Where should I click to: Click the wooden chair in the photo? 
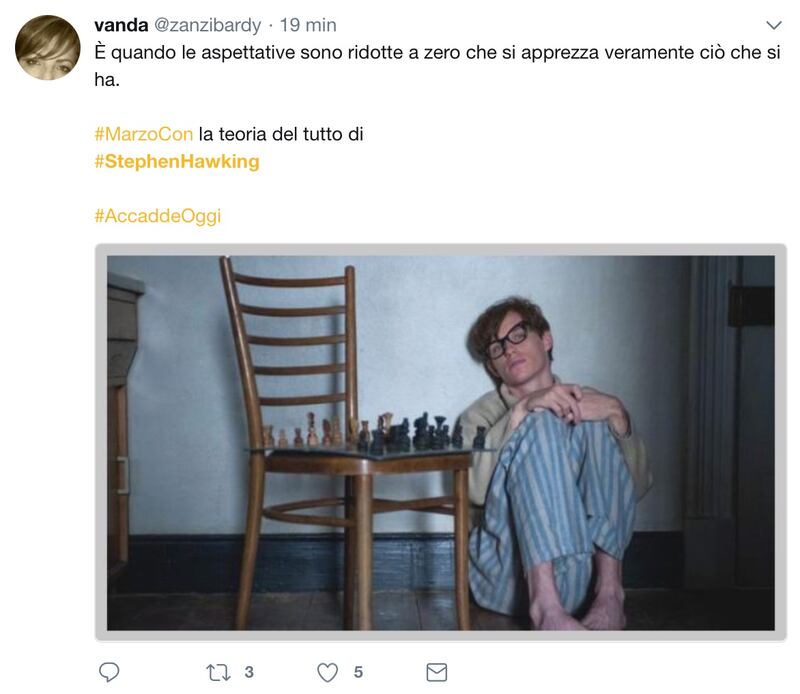(343, 444)
